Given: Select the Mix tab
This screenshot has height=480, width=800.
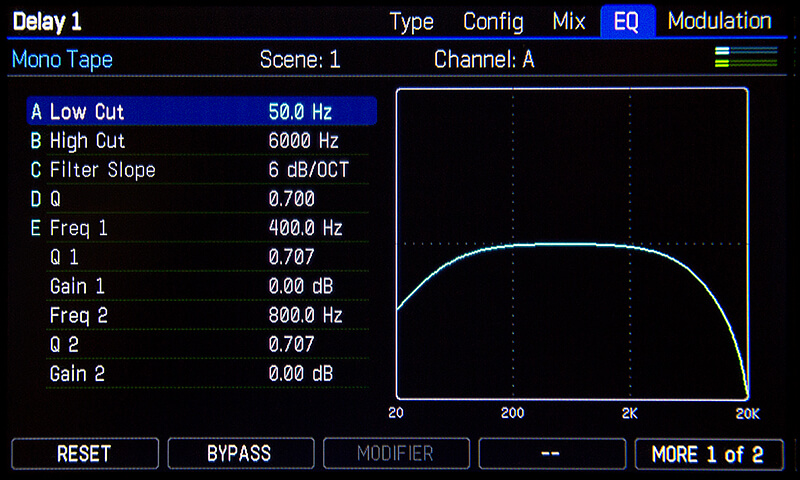Looking at the screenshot, I should point(569,21).
